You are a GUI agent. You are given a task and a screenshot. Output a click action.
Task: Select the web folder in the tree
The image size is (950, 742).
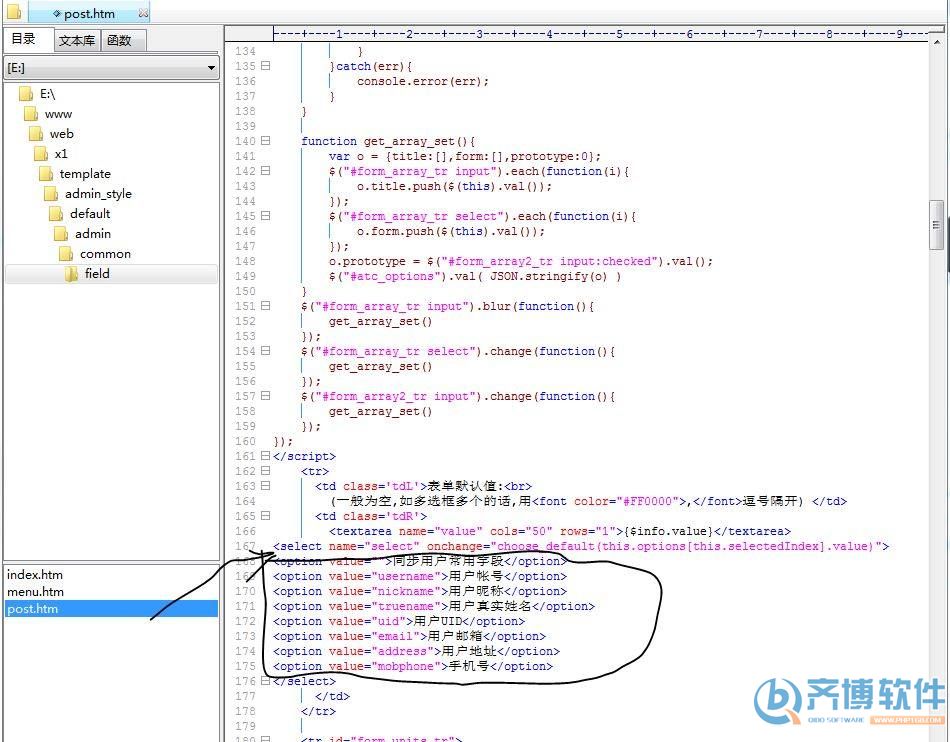pyautogui.click(x=61, y=134)
